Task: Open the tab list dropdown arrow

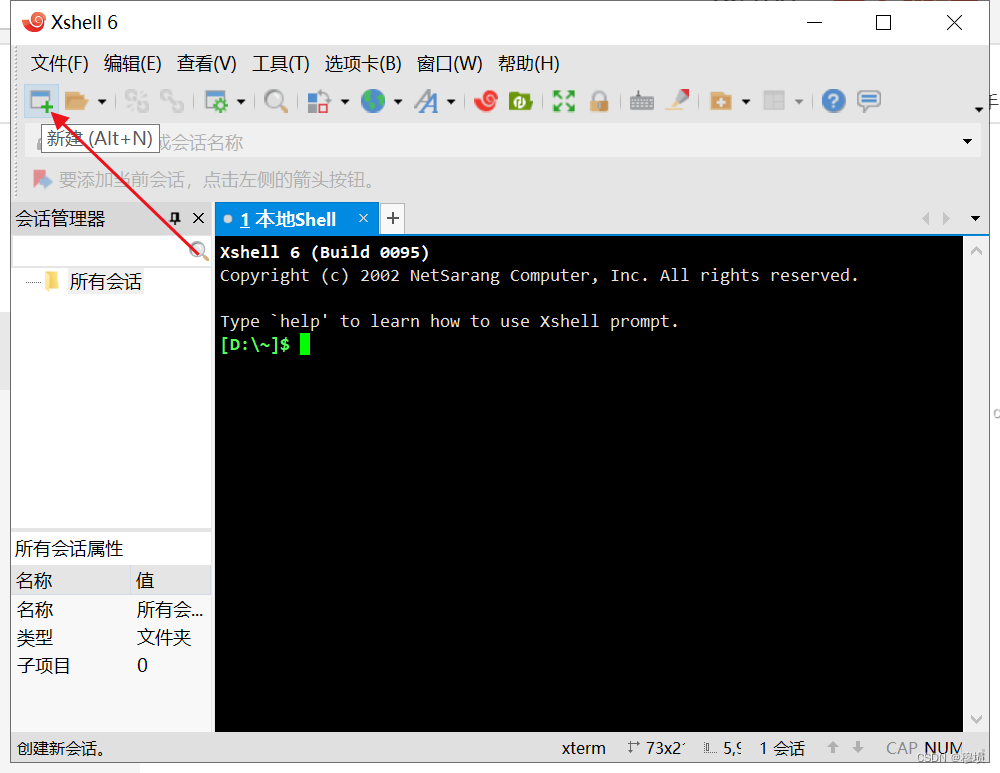Action: [x=975, y=219]
